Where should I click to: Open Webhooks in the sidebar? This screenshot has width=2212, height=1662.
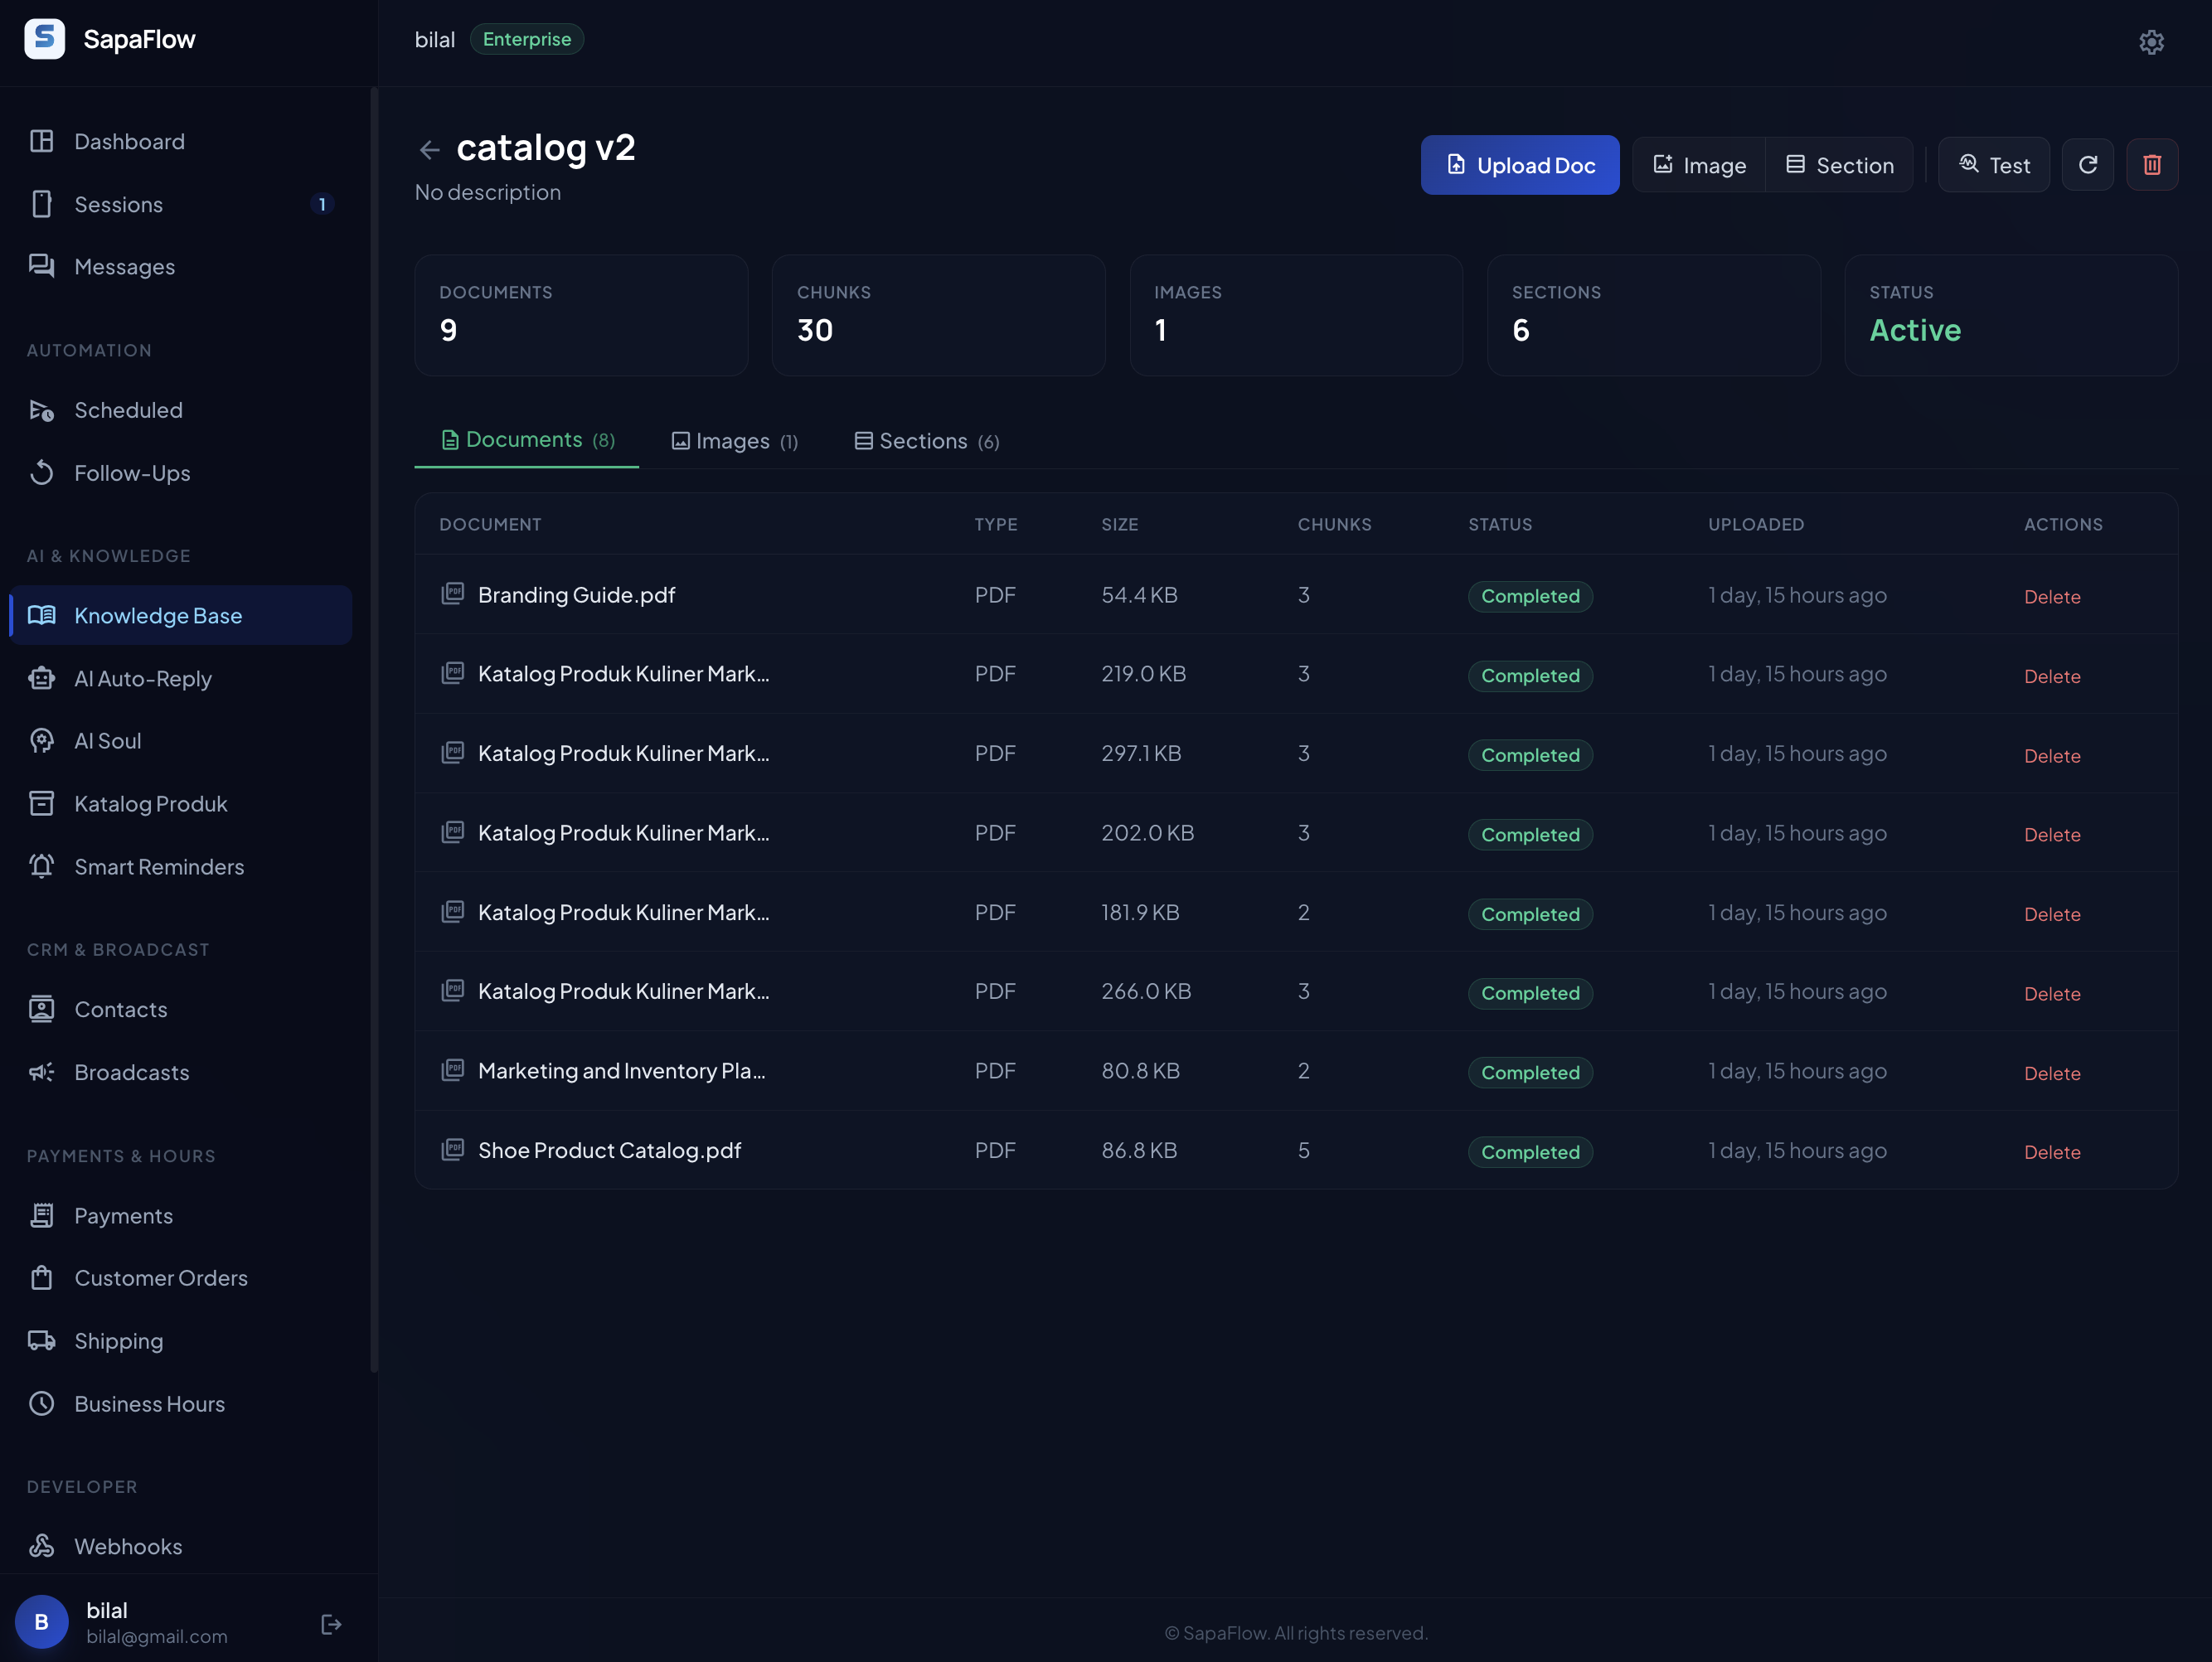[x=128, y=1546]
